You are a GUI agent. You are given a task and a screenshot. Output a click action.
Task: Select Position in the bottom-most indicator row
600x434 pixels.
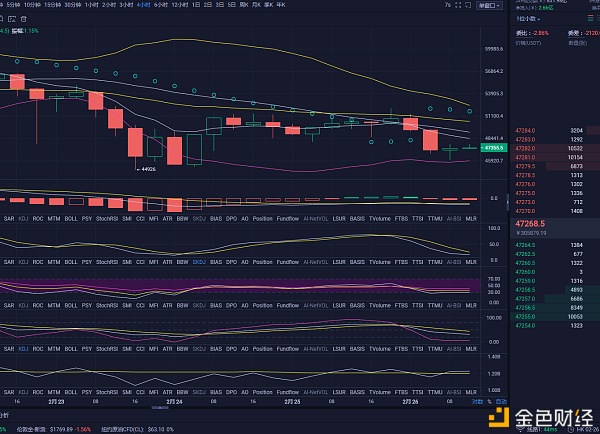click(x=262, y=392)
